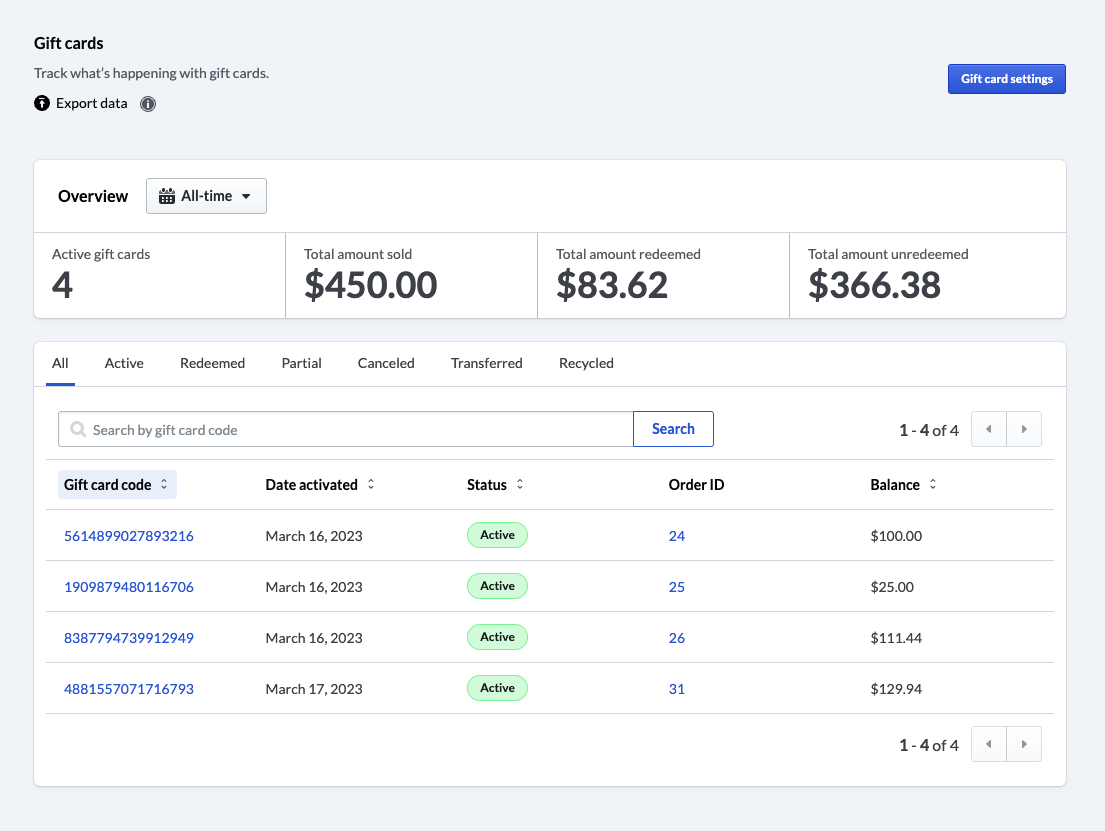Click the magnifier icon in search field
The height and width of the screenshot is (831, 1105).
pos(77,430)
